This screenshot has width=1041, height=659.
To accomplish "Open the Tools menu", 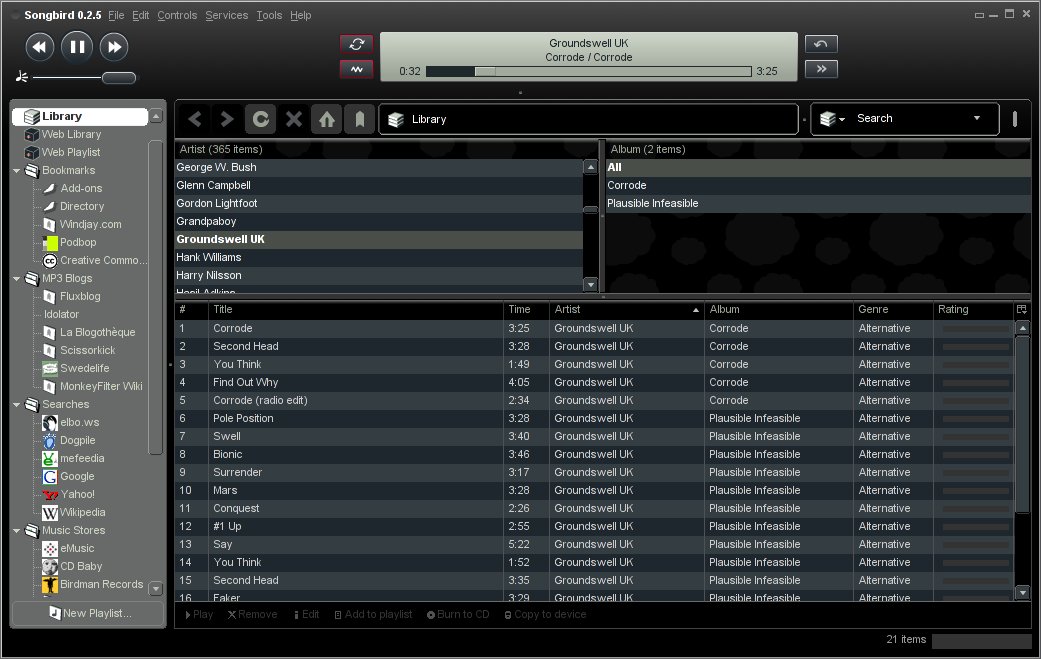I will pyautogui.click(x=270, y=15).
